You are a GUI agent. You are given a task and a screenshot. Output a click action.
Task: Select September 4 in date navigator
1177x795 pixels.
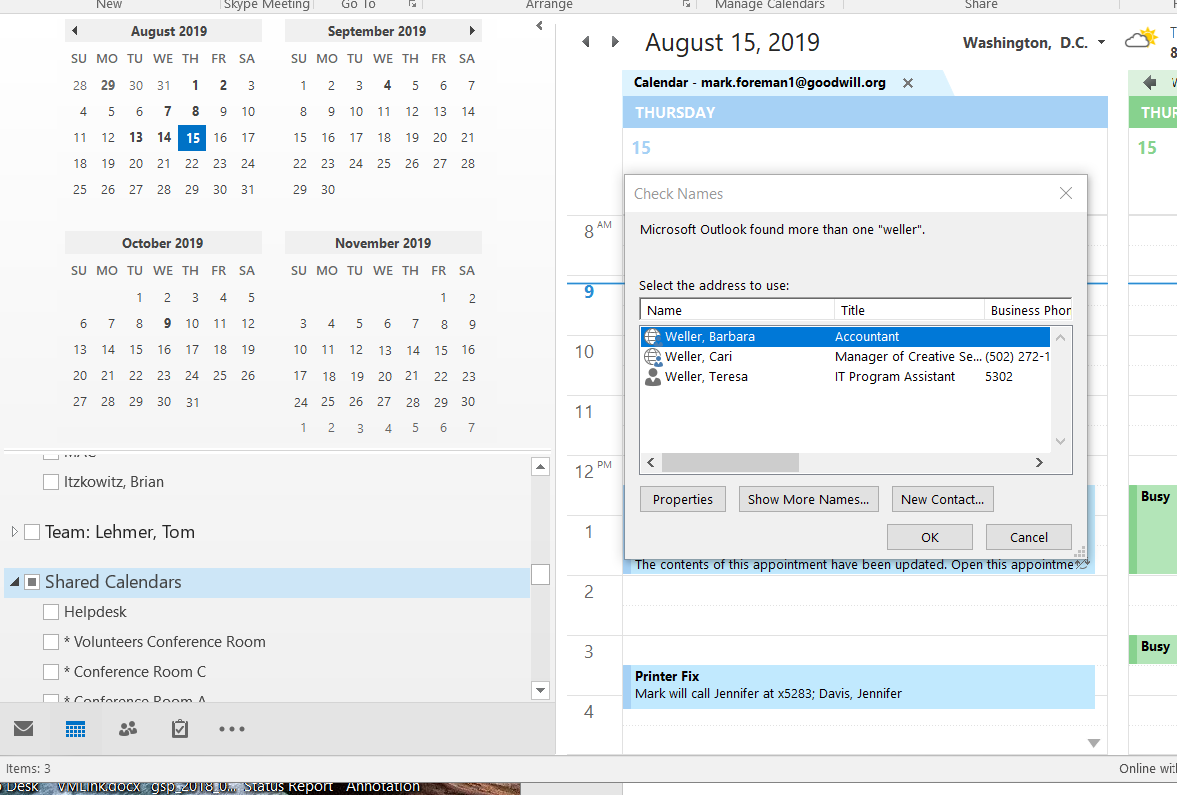click(387, 86)
